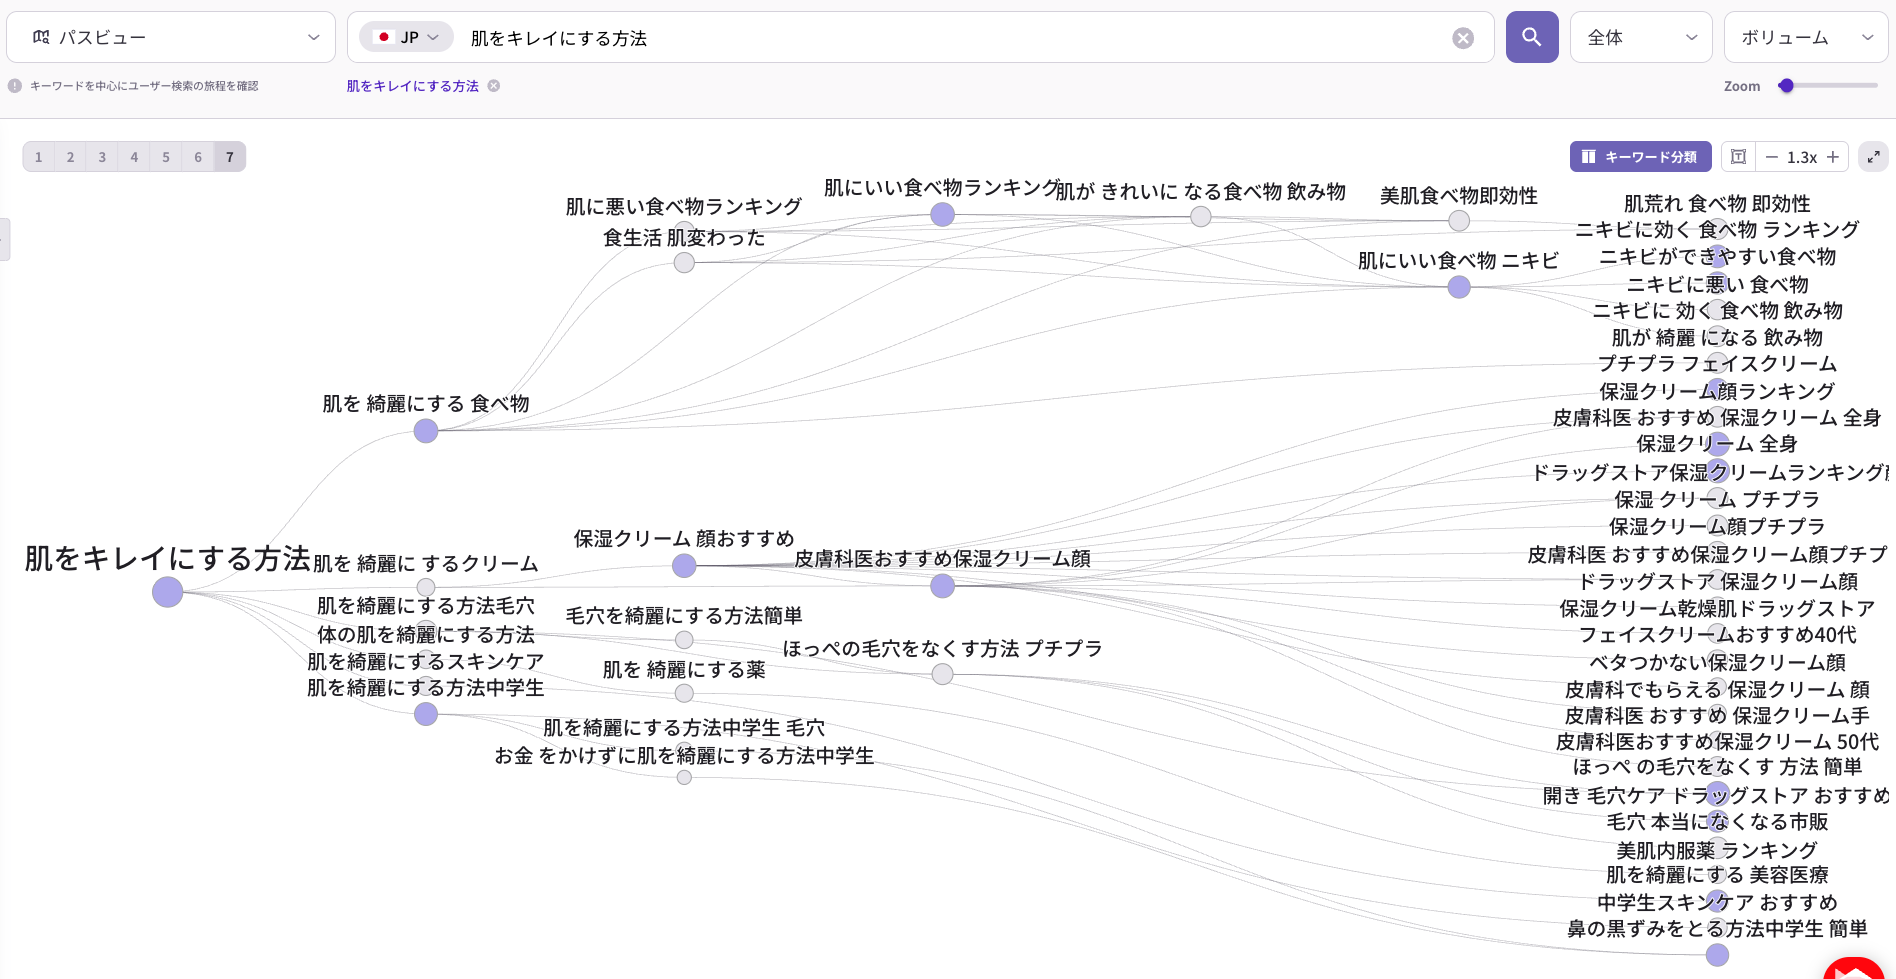This screenshot has width=1896, height=979.
Task: Click the purple search magnifier button
Action: (1532, 37)
